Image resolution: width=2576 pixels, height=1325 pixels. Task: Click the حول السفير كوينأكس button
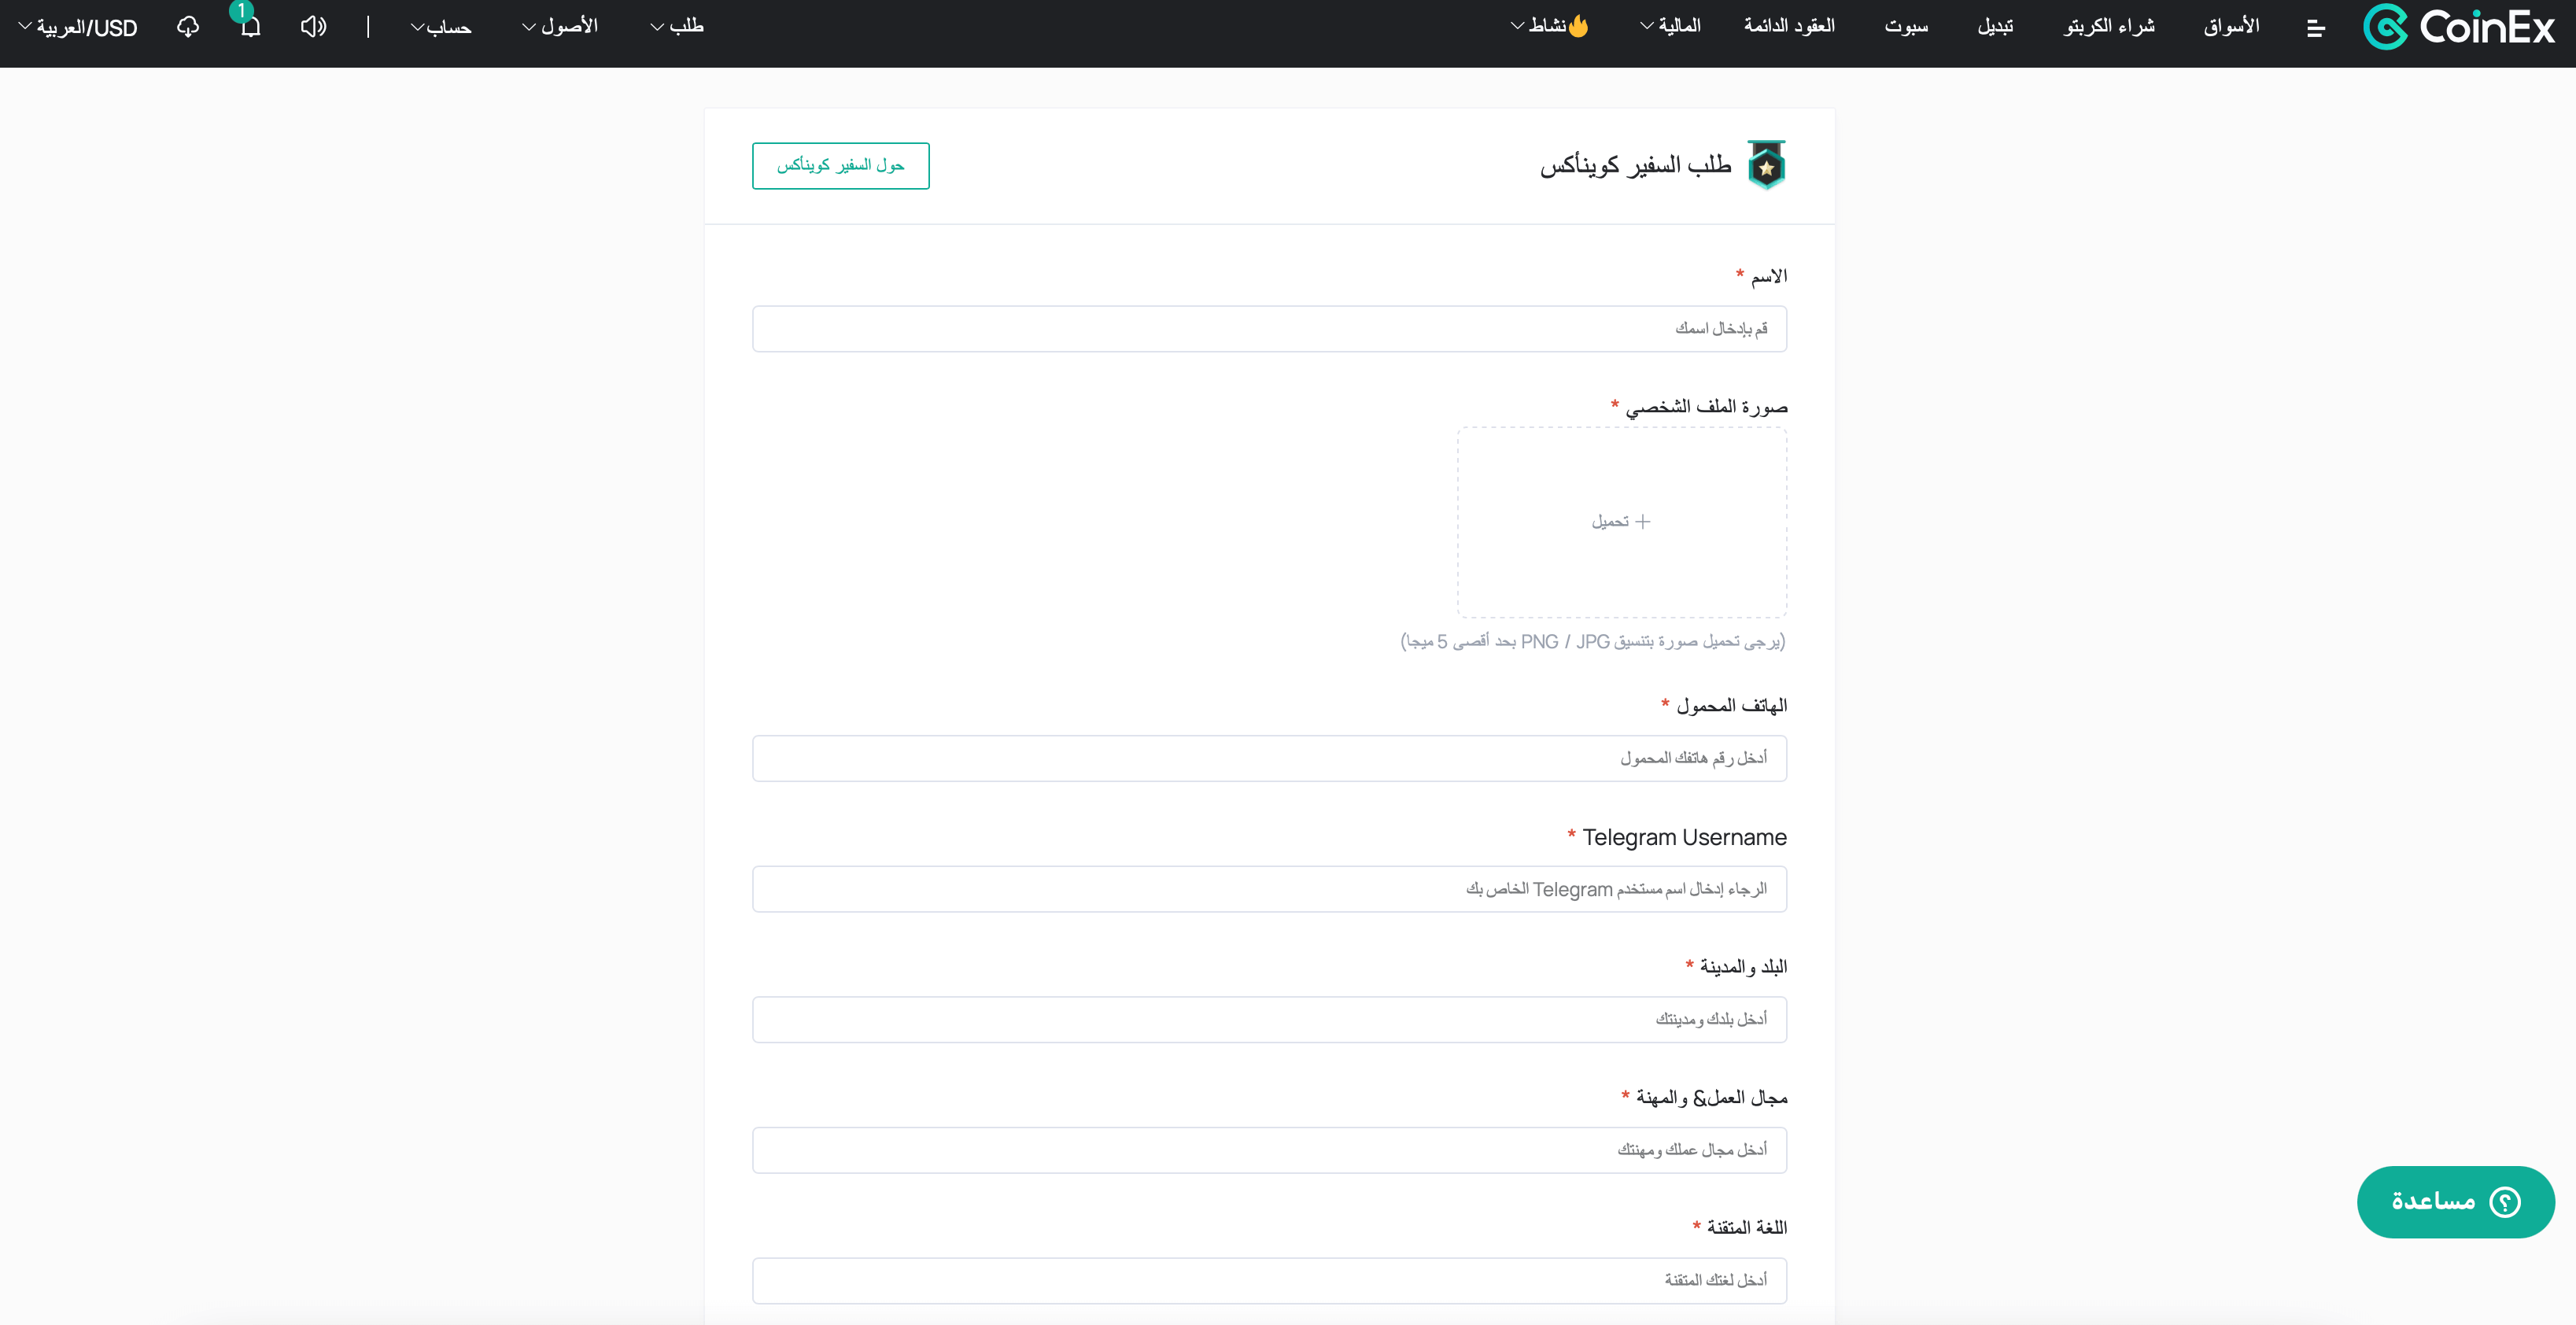[840, 165]
